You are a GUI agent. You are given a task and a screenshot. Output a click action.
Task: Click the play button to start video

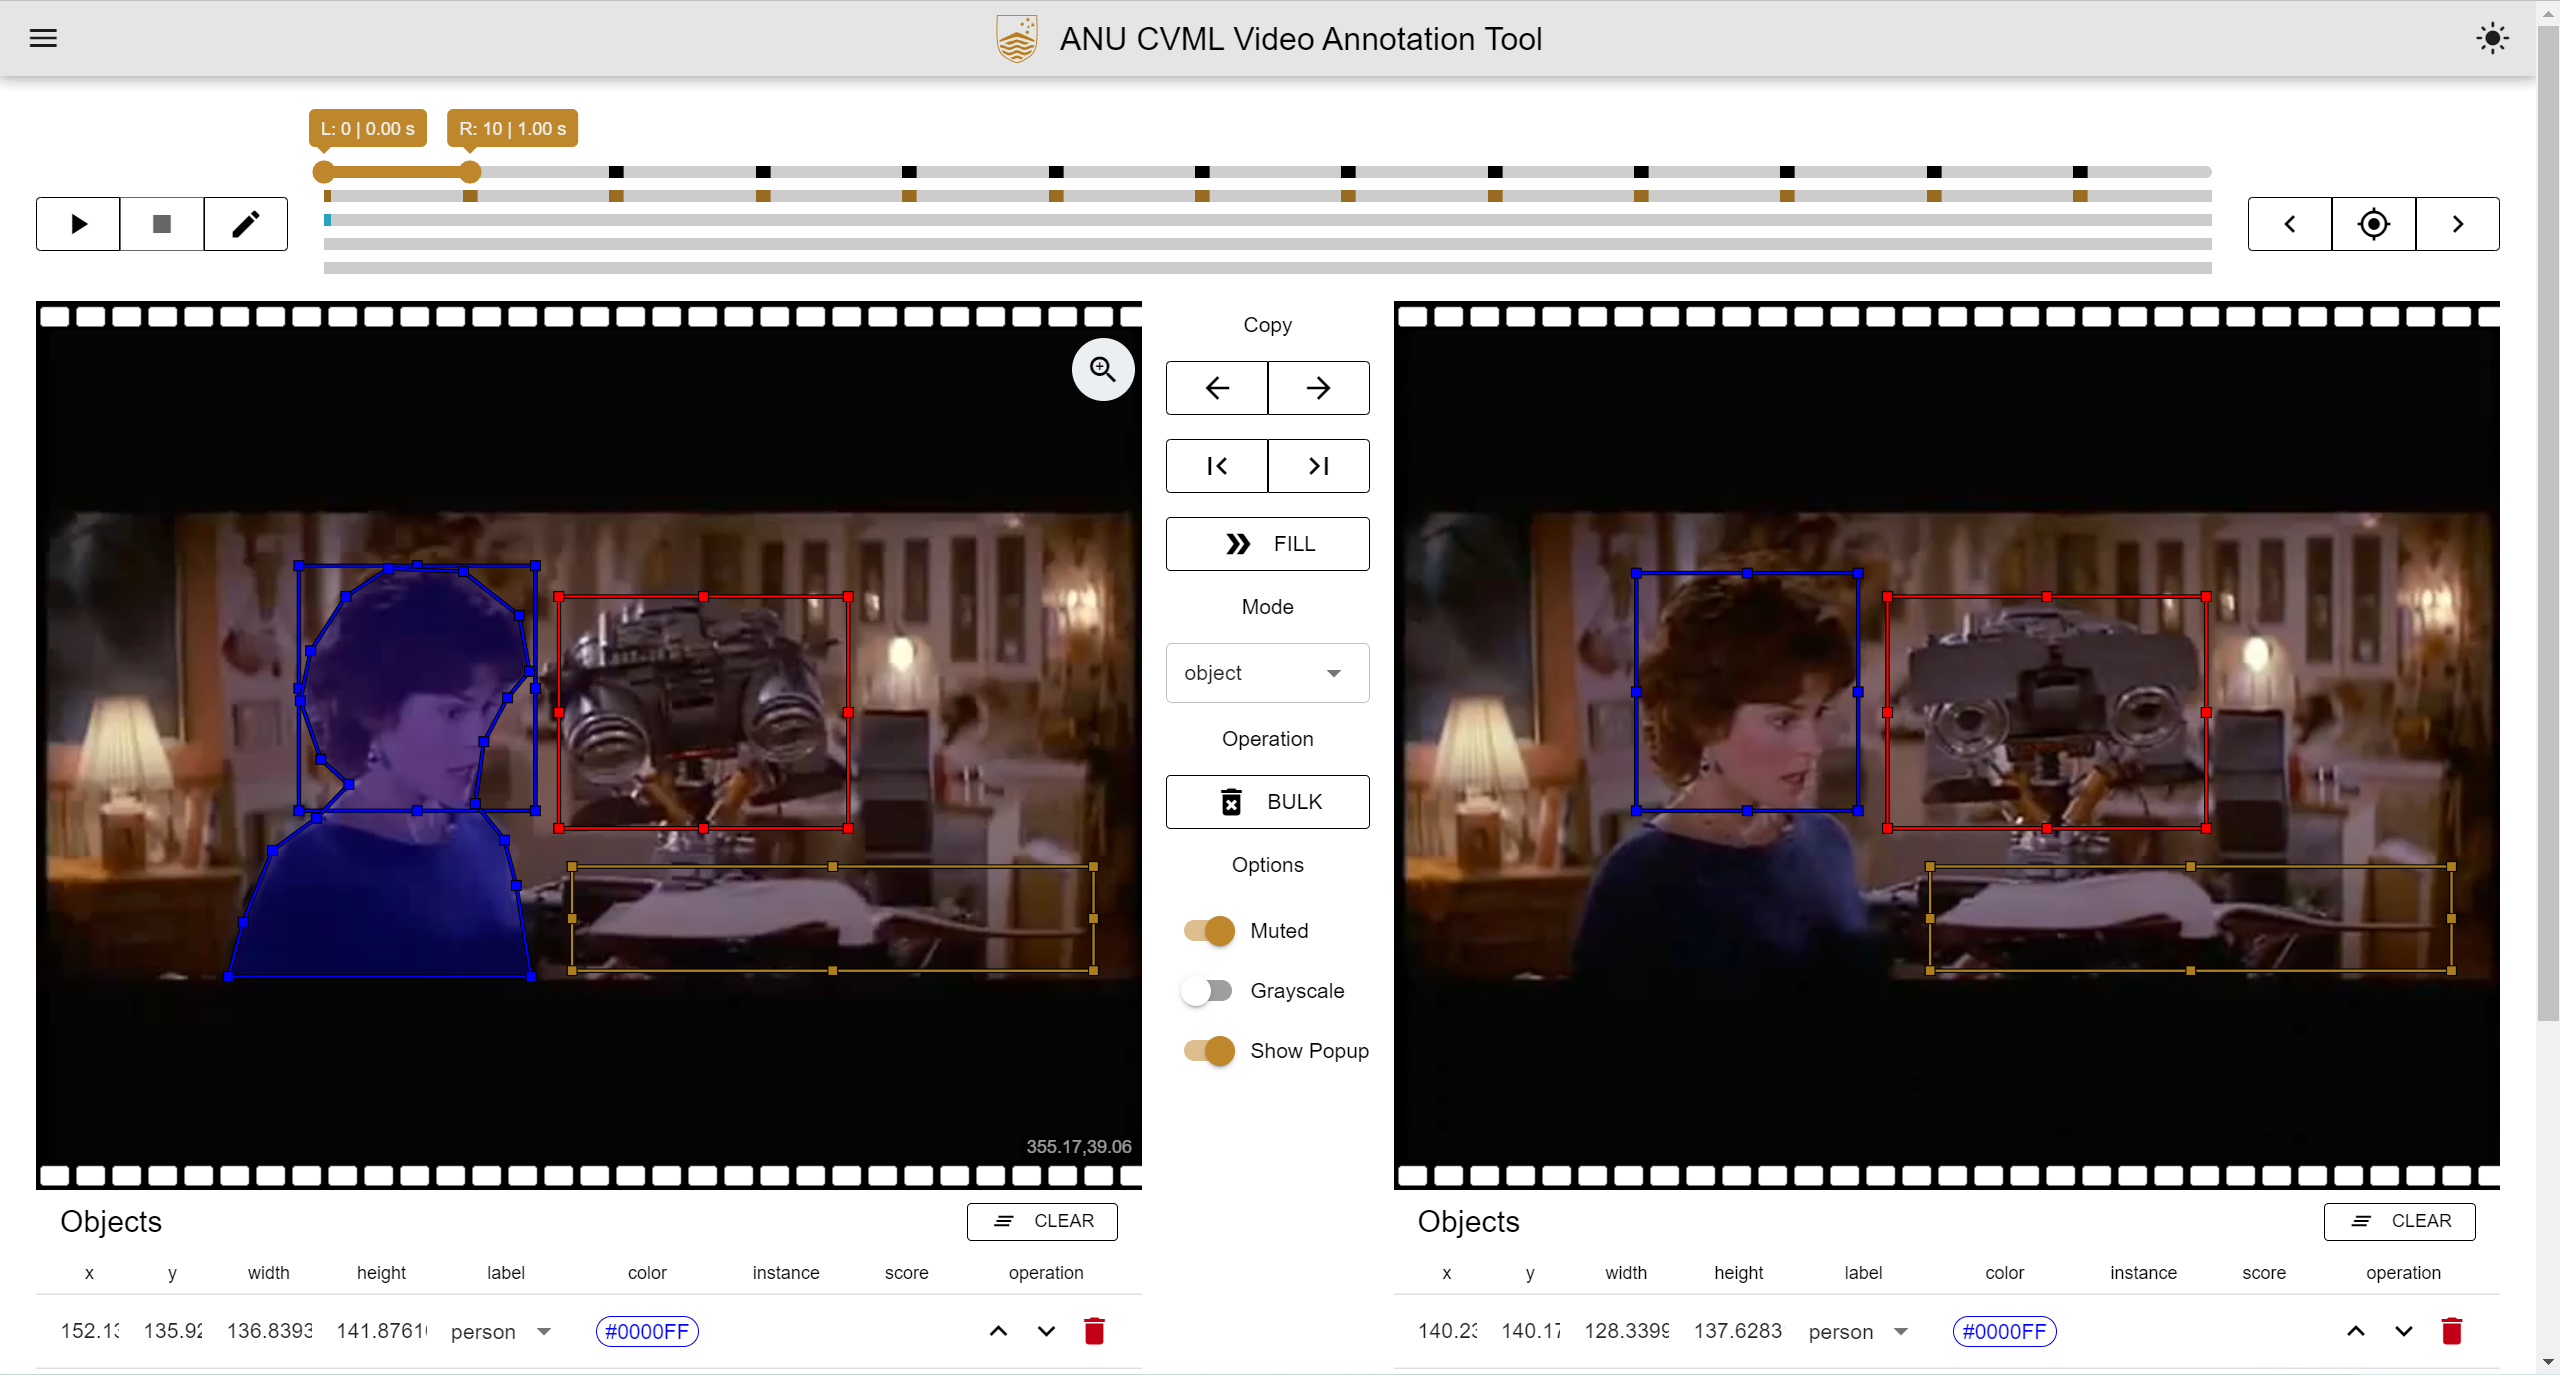(x=76, y=222)
